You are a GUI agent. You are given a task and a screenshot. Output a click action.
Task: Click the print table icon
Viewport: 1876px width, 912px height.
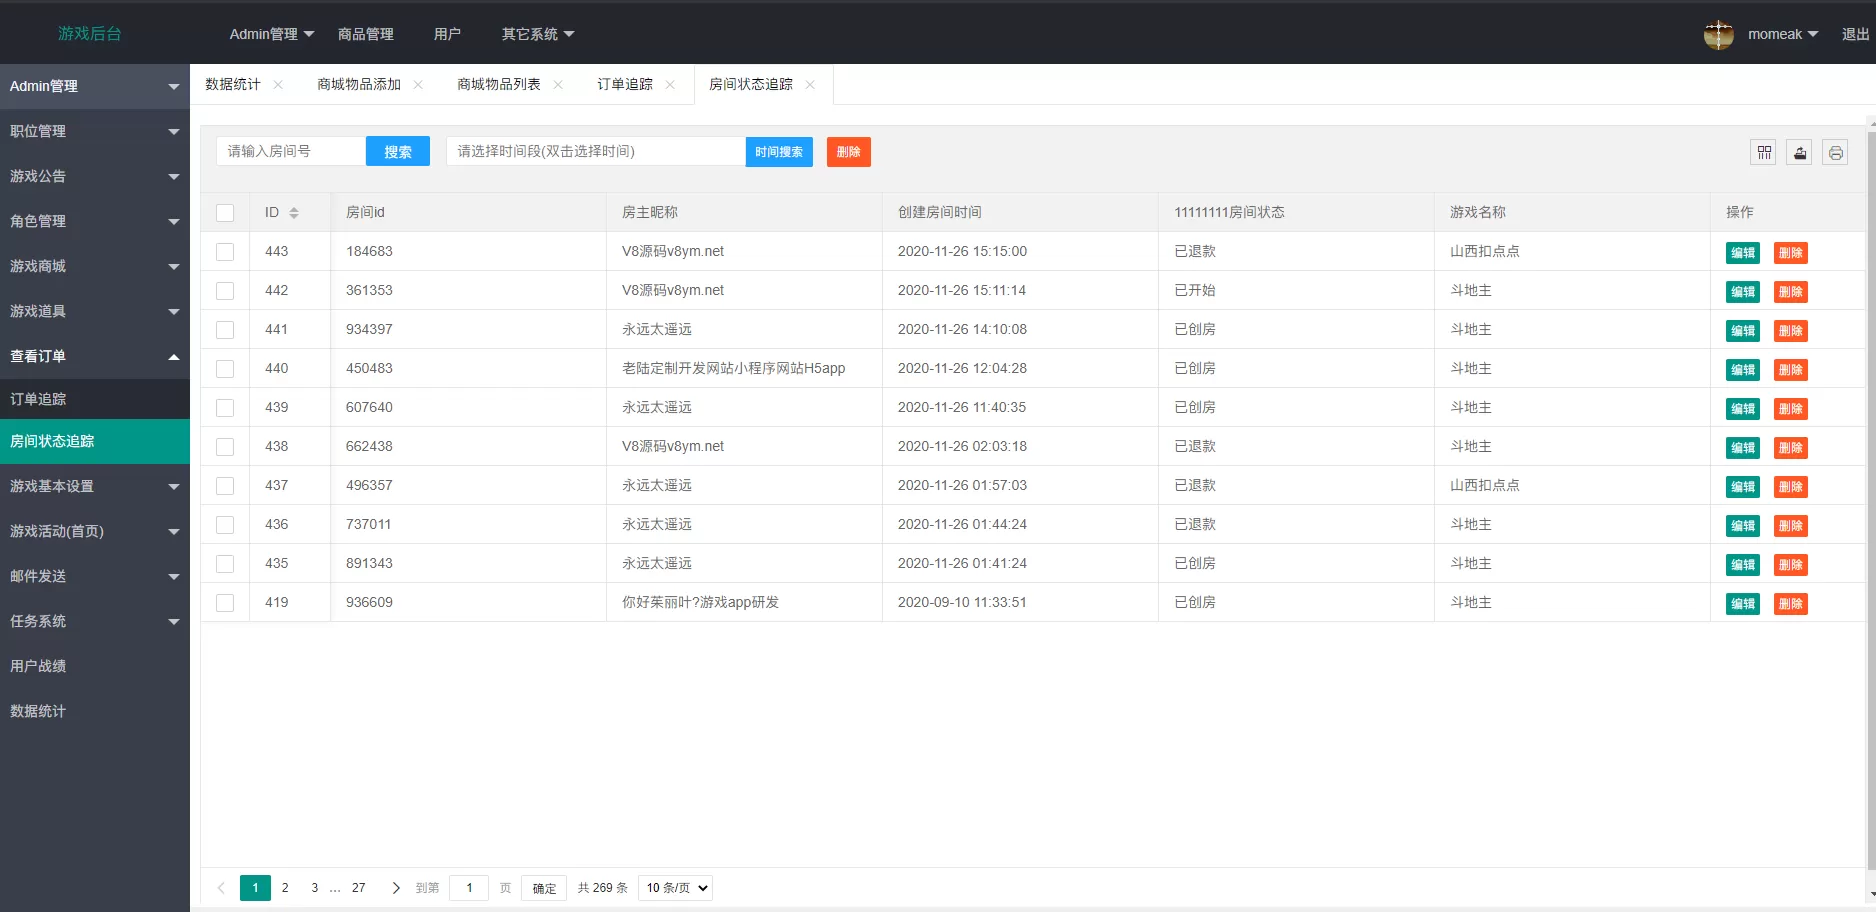click(x=1836, y=152)
